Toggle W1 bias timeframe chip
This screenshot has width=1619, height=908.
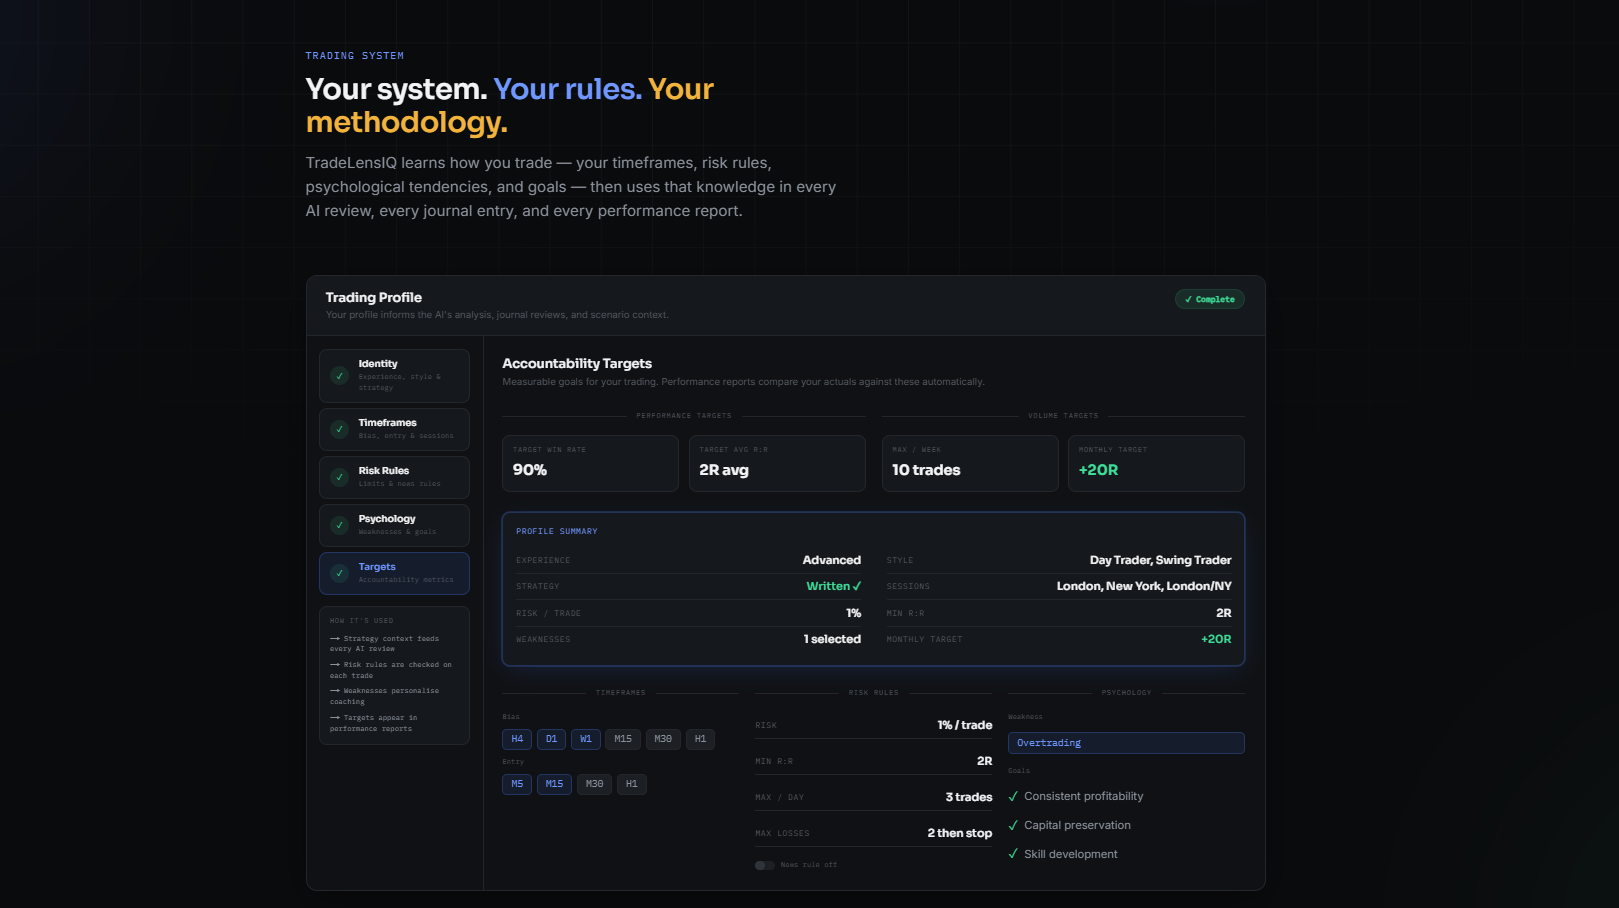coord(586,739)
